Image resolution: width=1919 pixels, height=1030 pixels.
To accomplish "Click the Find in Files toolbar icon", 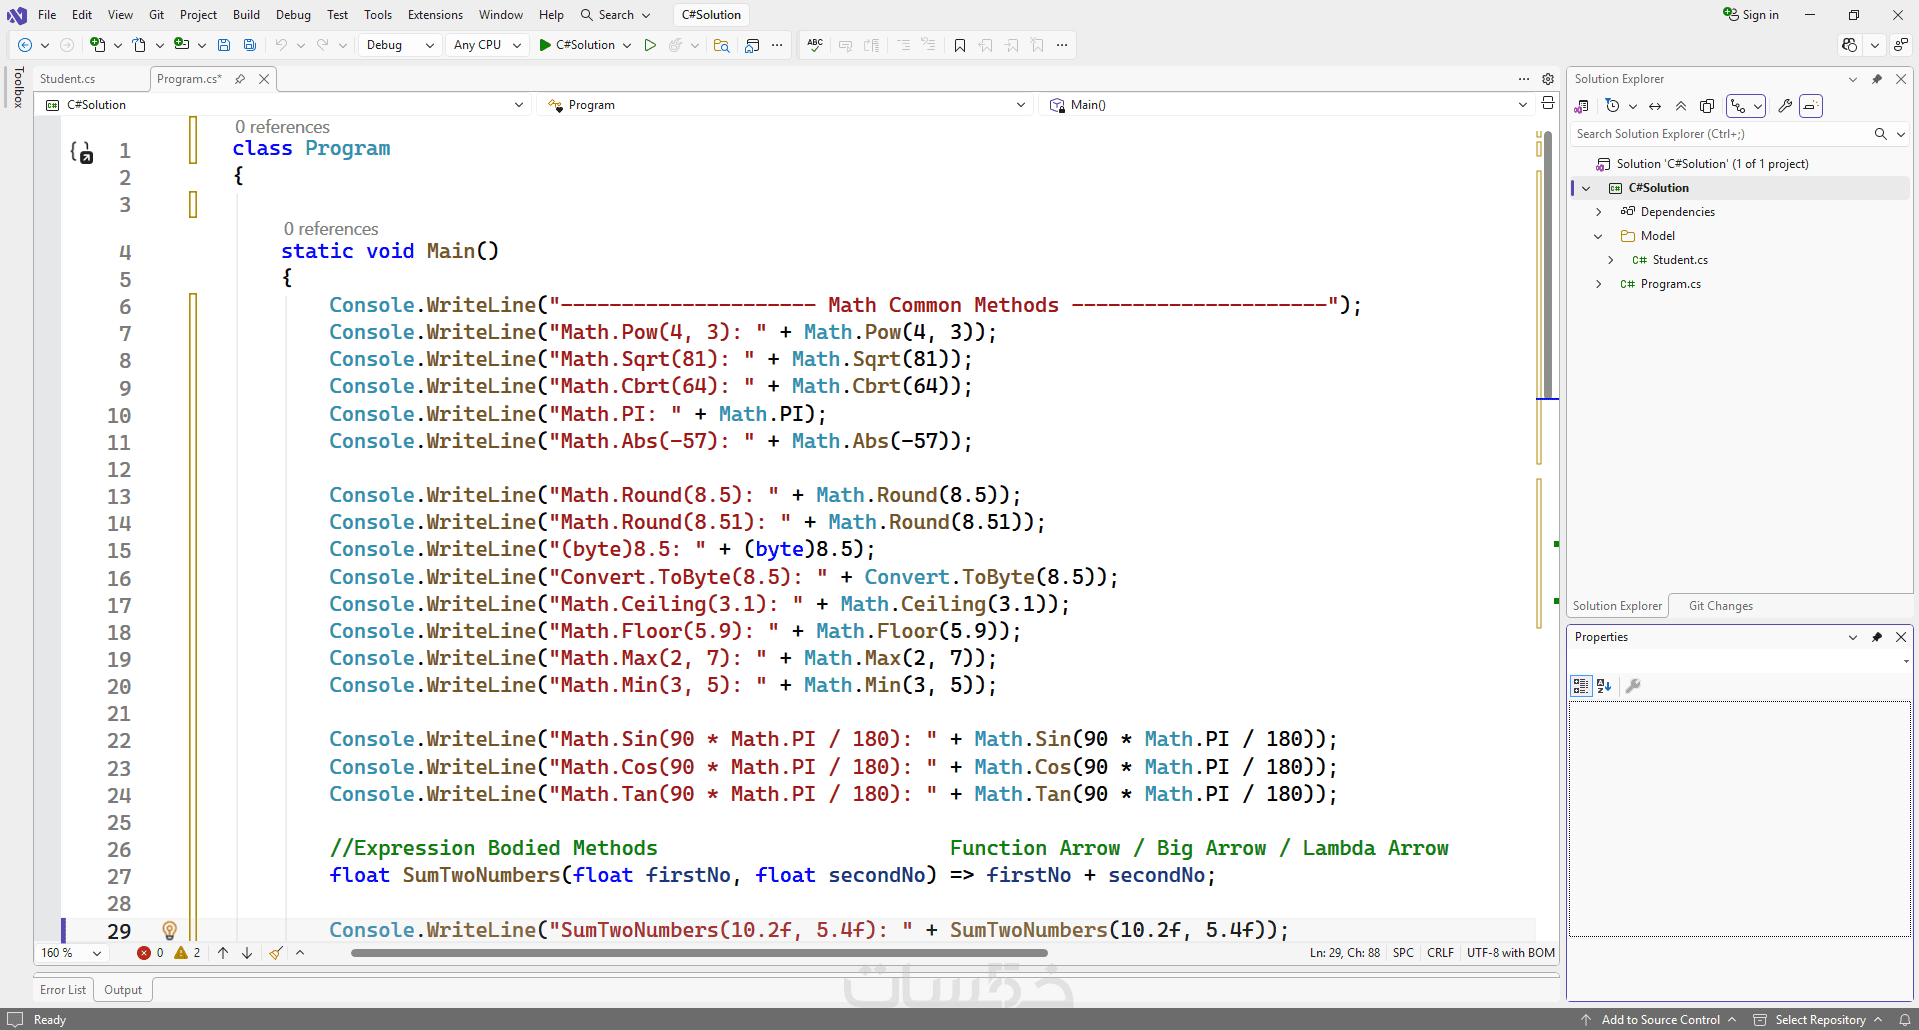I will pyautogui.click(x=721, y=45).
